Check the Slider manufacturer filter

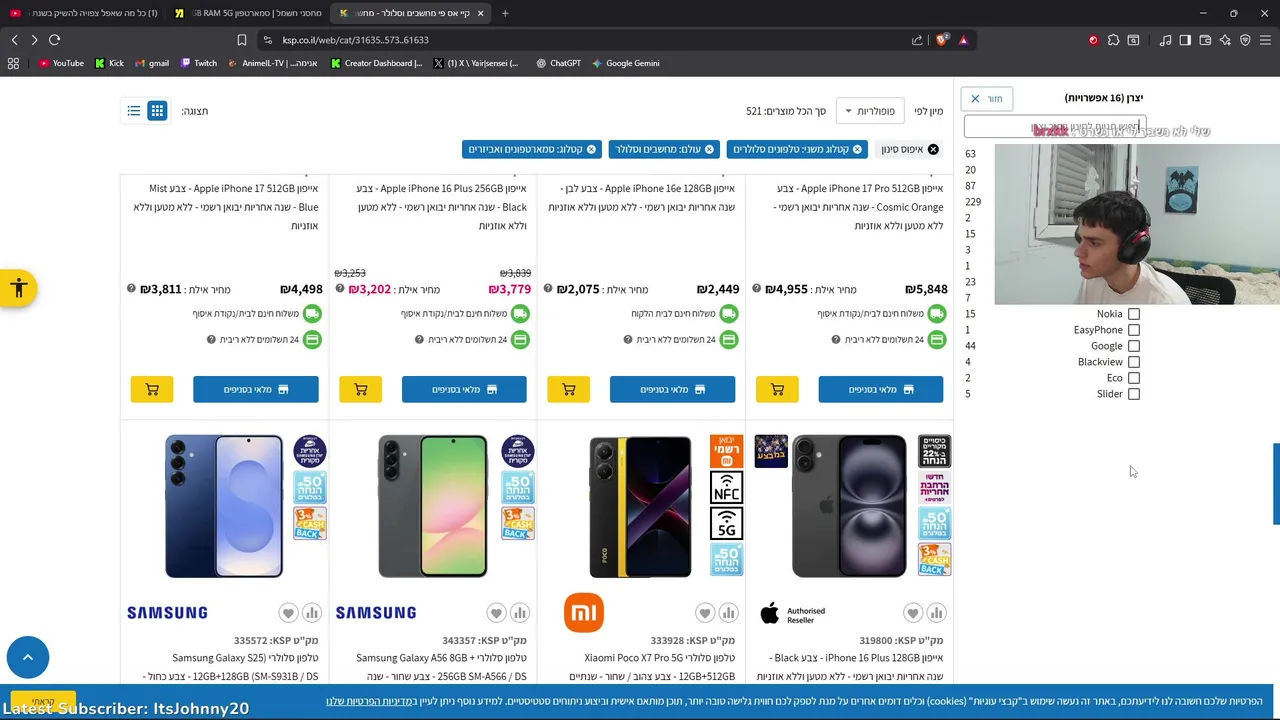coord(1133,394)
